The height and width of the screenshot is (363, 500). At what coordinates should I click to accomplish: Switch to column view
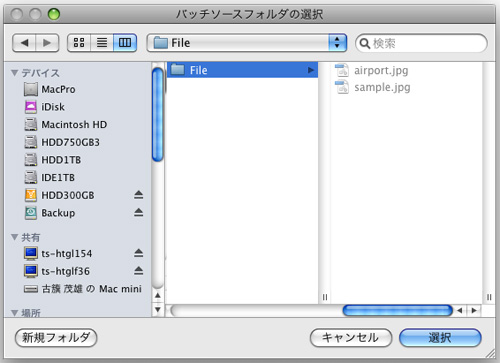(125, 43)
